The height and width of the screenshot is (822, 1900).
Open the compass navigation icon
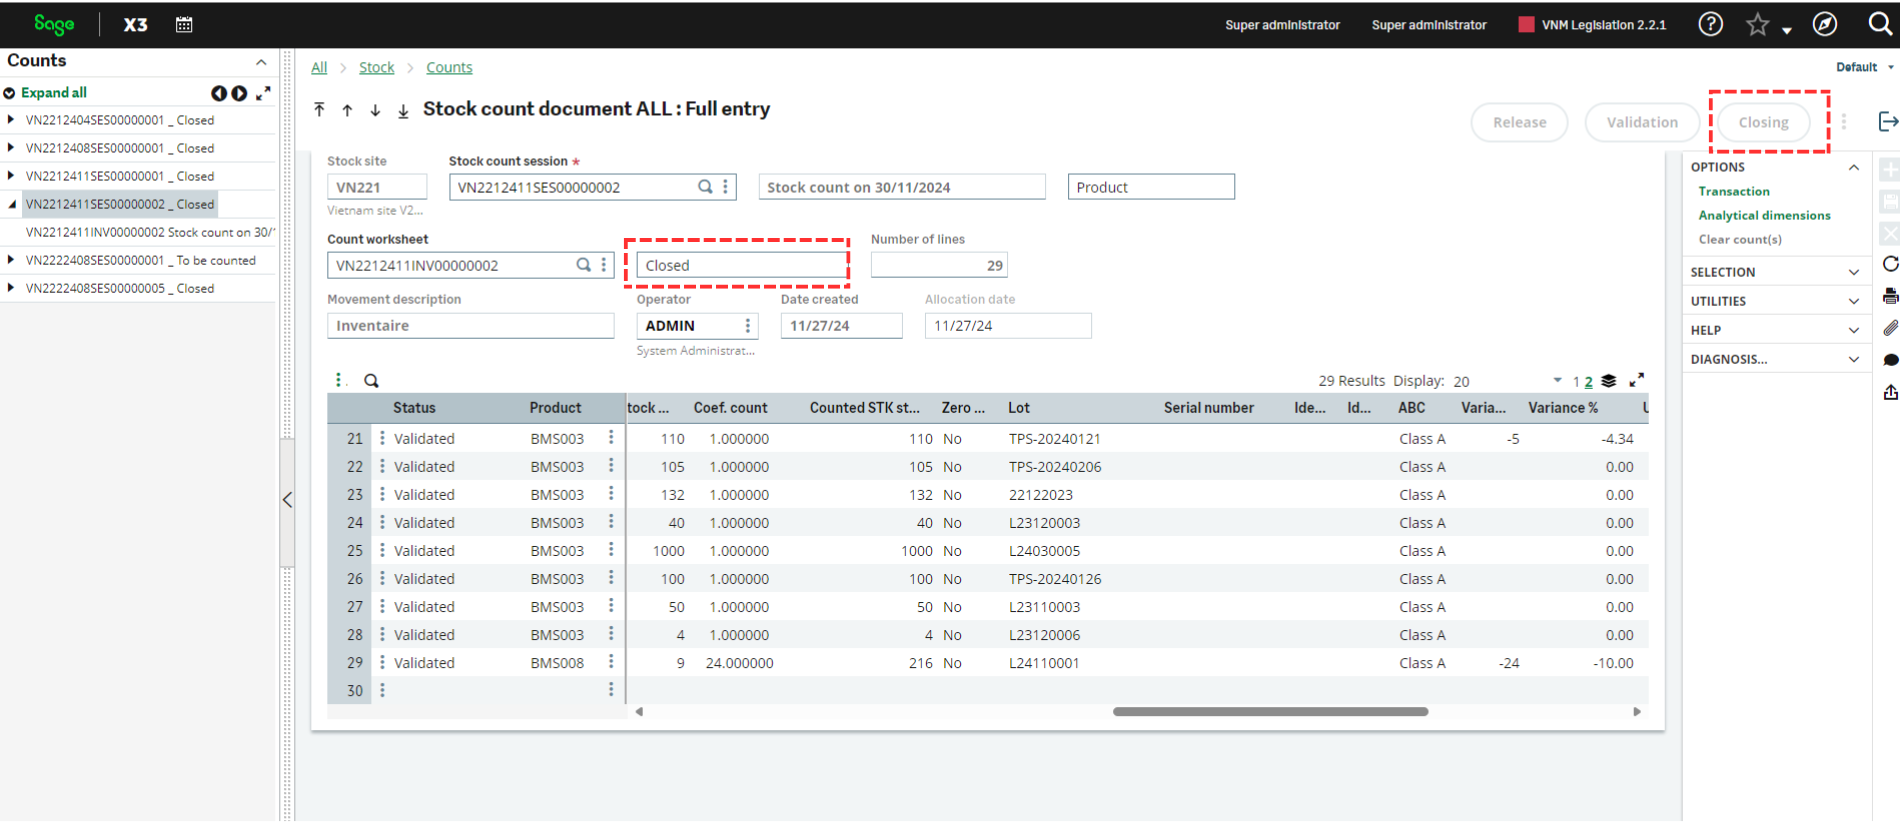[1824, 24]
